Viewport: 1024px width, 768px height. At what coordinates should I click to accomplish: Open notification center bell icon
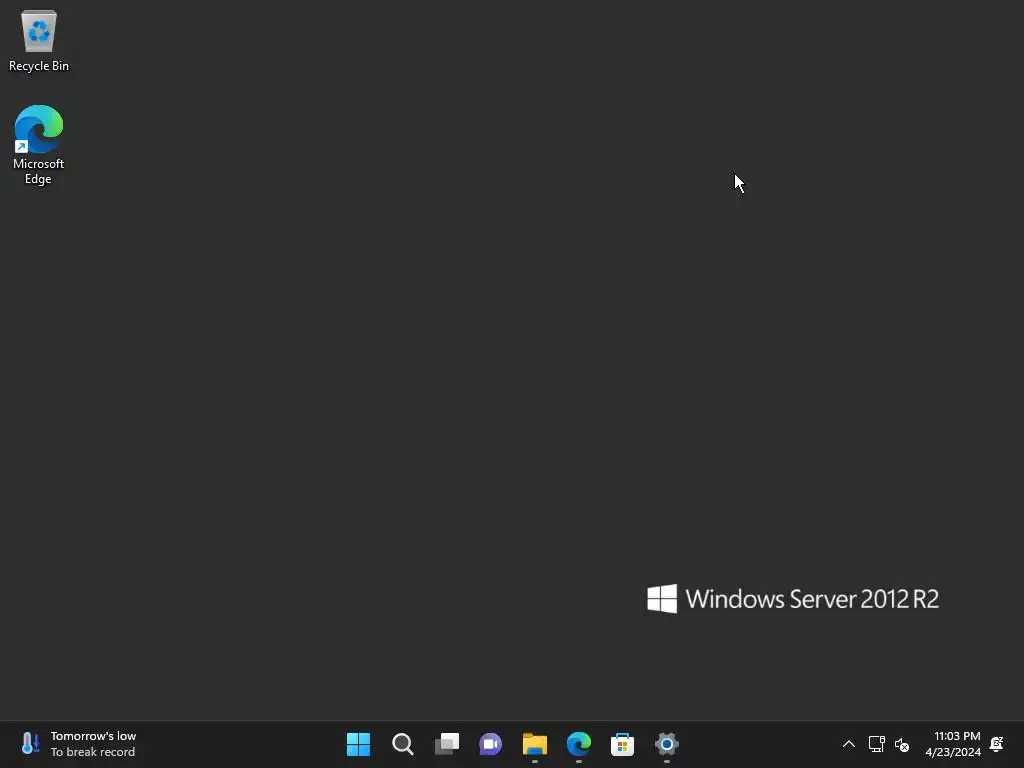[x=997, y=744]
